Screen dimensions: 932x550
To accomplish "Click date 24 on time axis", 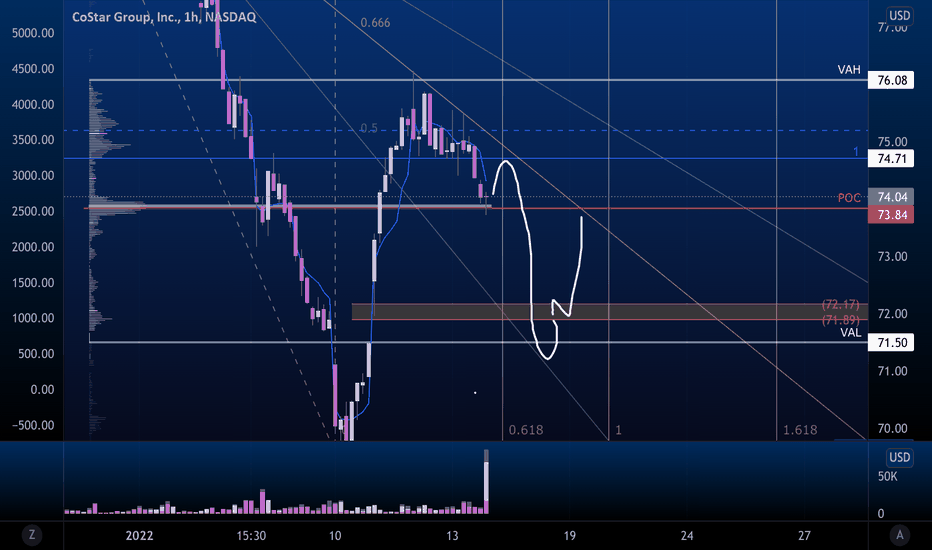I will pyautogui.click(x=687, y=536).
